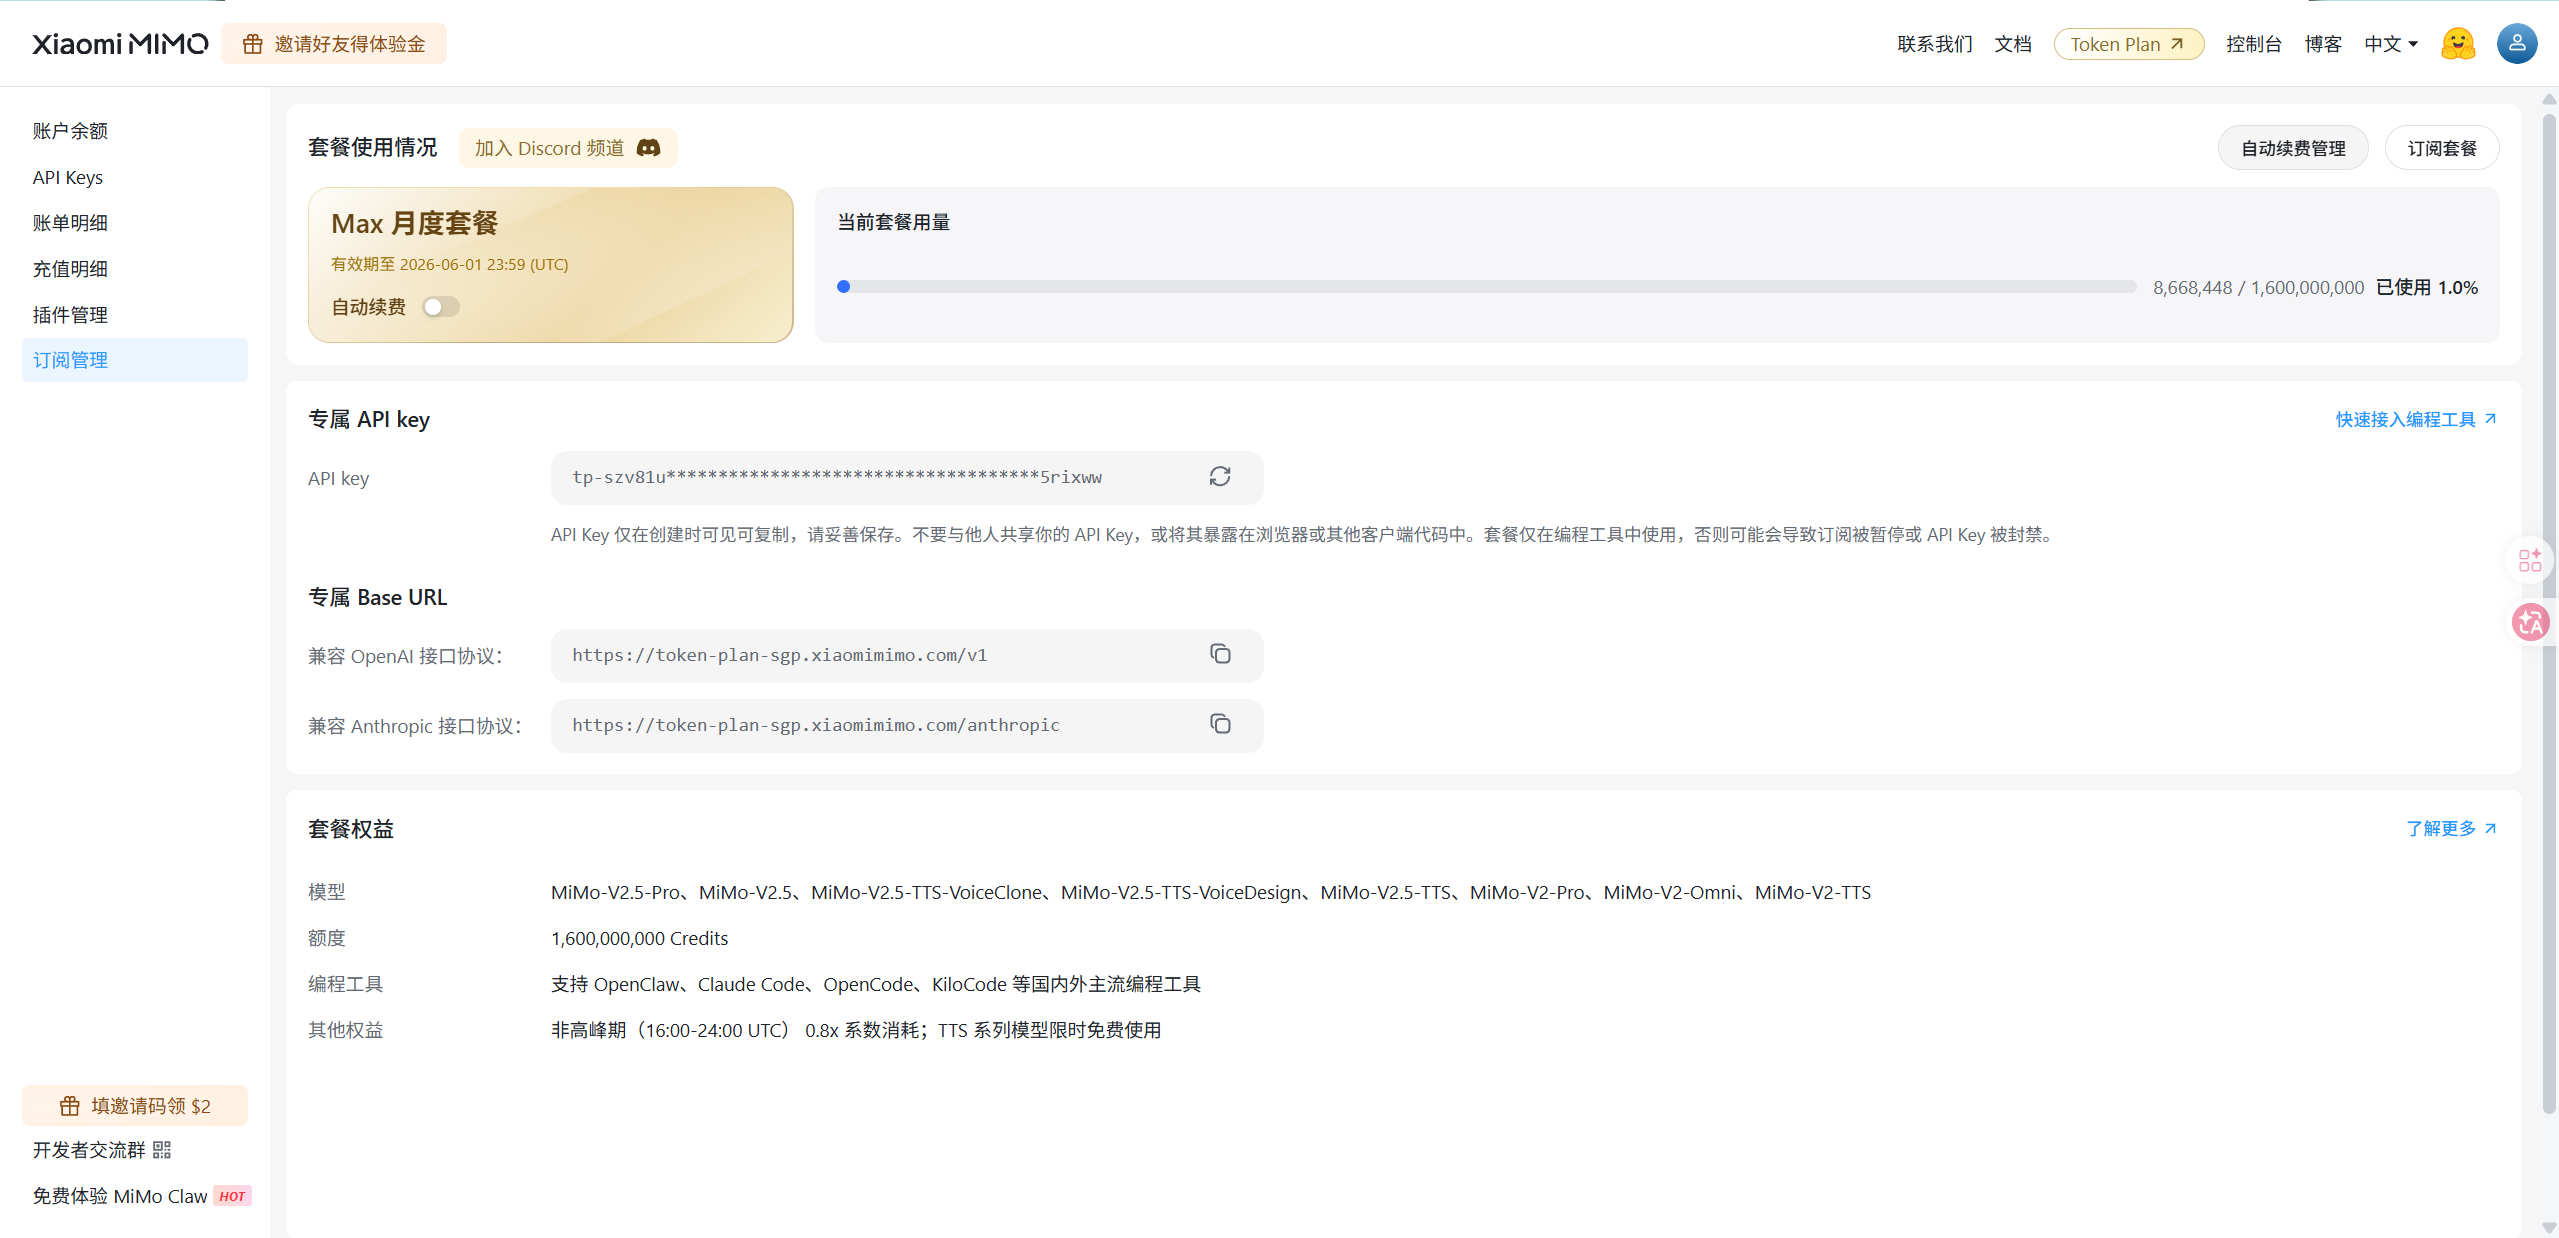Image resolution: width=2559 pixels, height=1238 pixels.
Task: Select 订阅管理 in the sidebar
Action: coord(135,360)
